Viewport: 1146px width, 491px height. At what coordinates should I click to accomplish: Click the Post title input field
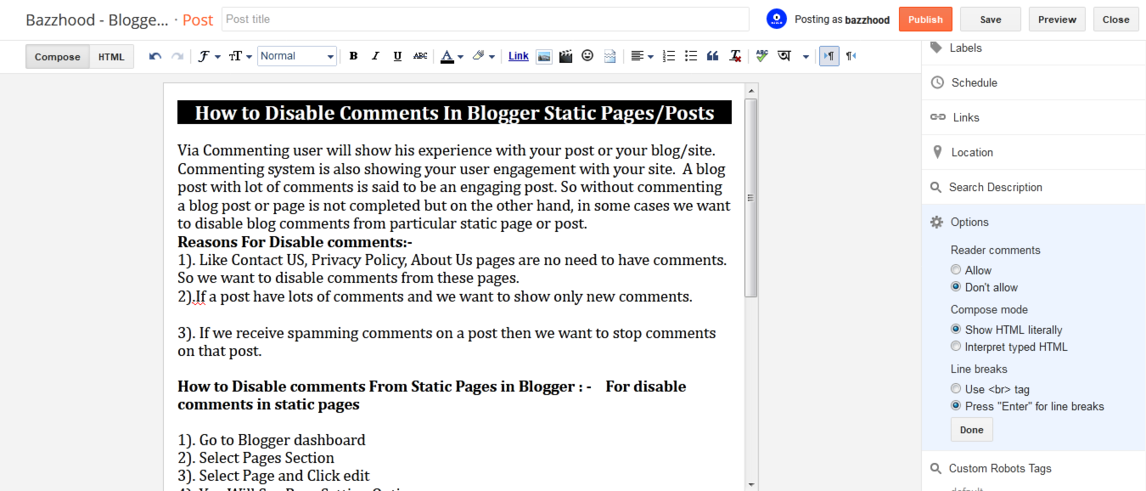coord(485,19)
